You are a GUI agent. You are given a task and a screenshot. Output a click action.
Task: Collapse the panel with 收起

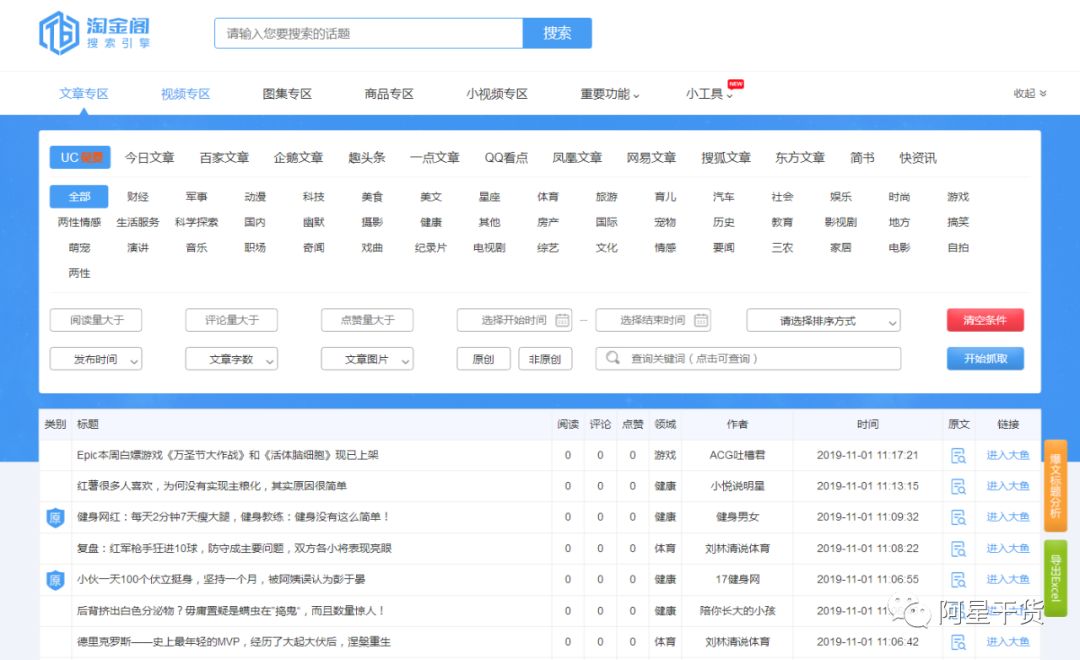[x=1030, y=94]
